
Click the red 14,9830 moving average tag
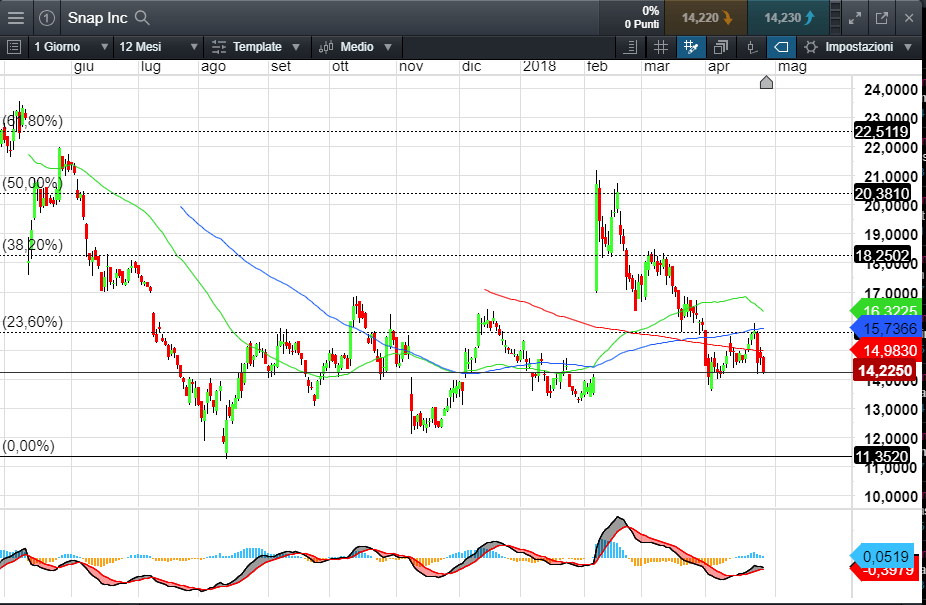(x=885, y=350)
